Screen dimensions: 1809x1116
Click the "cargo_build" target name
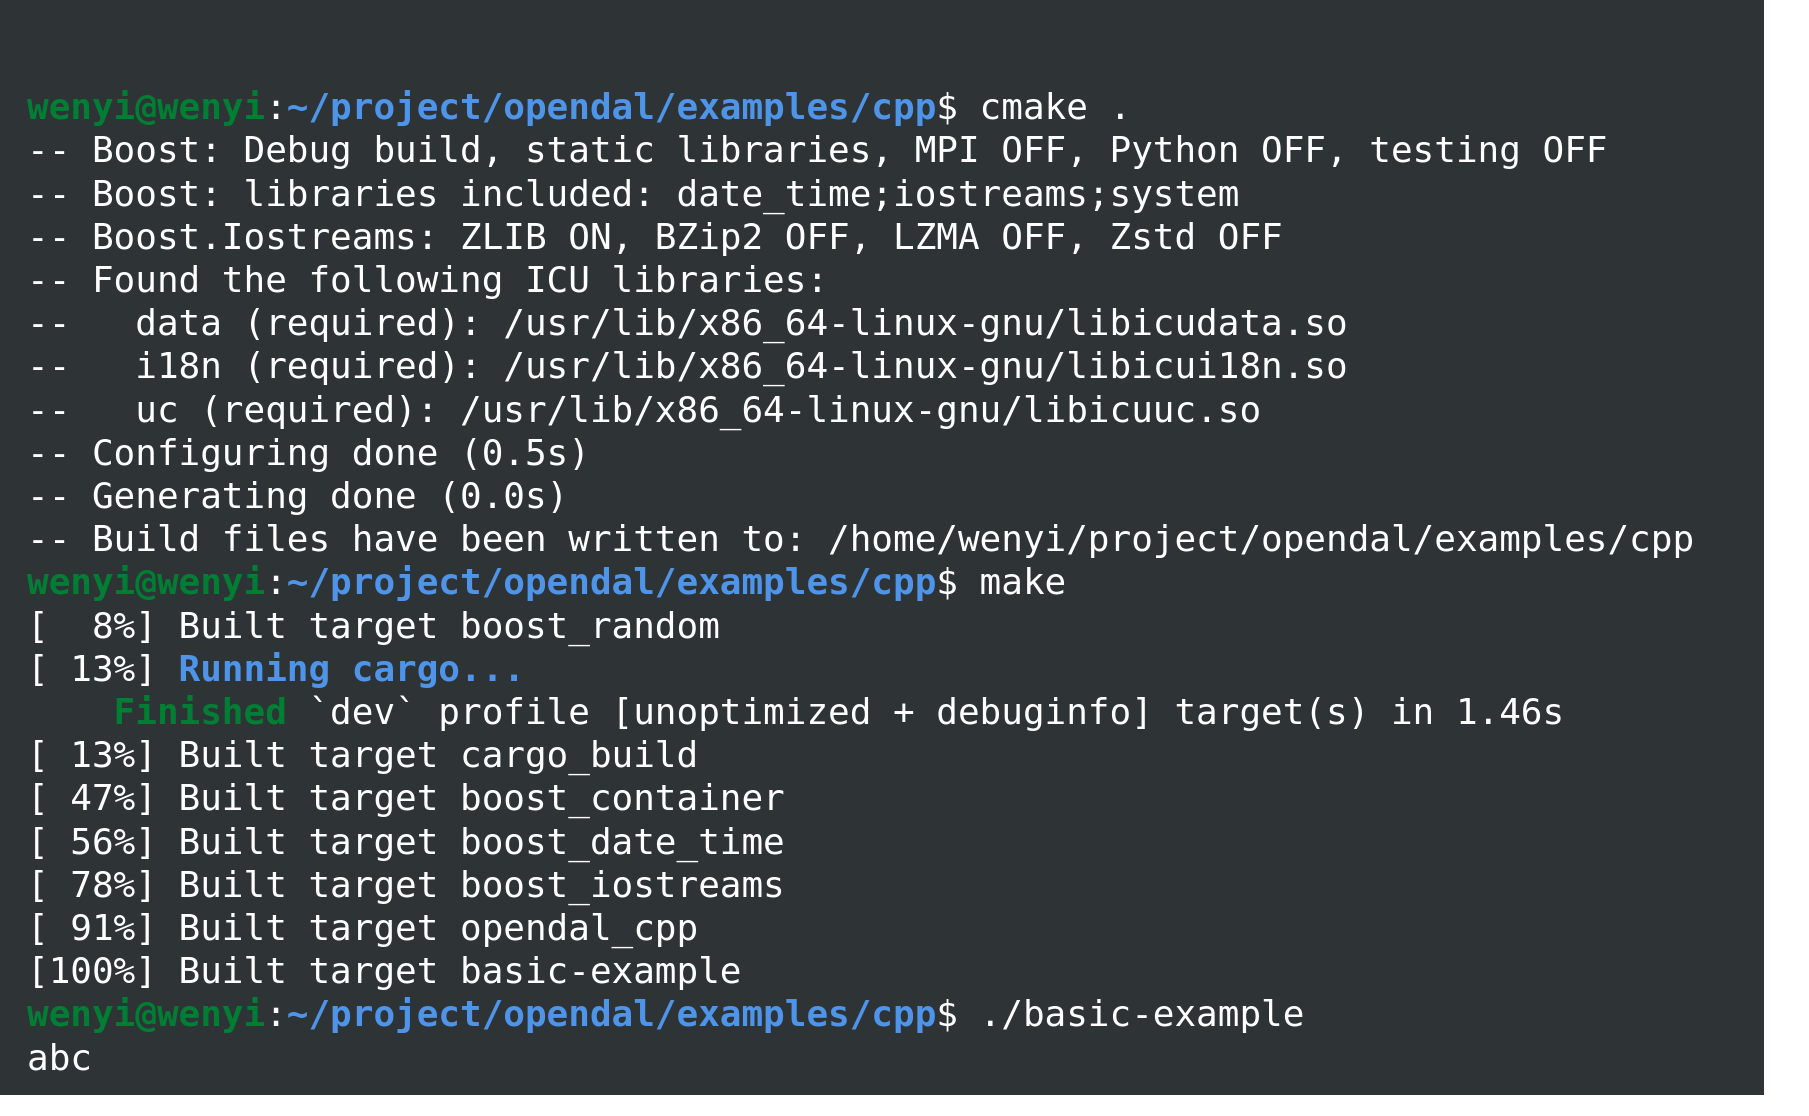579,756
